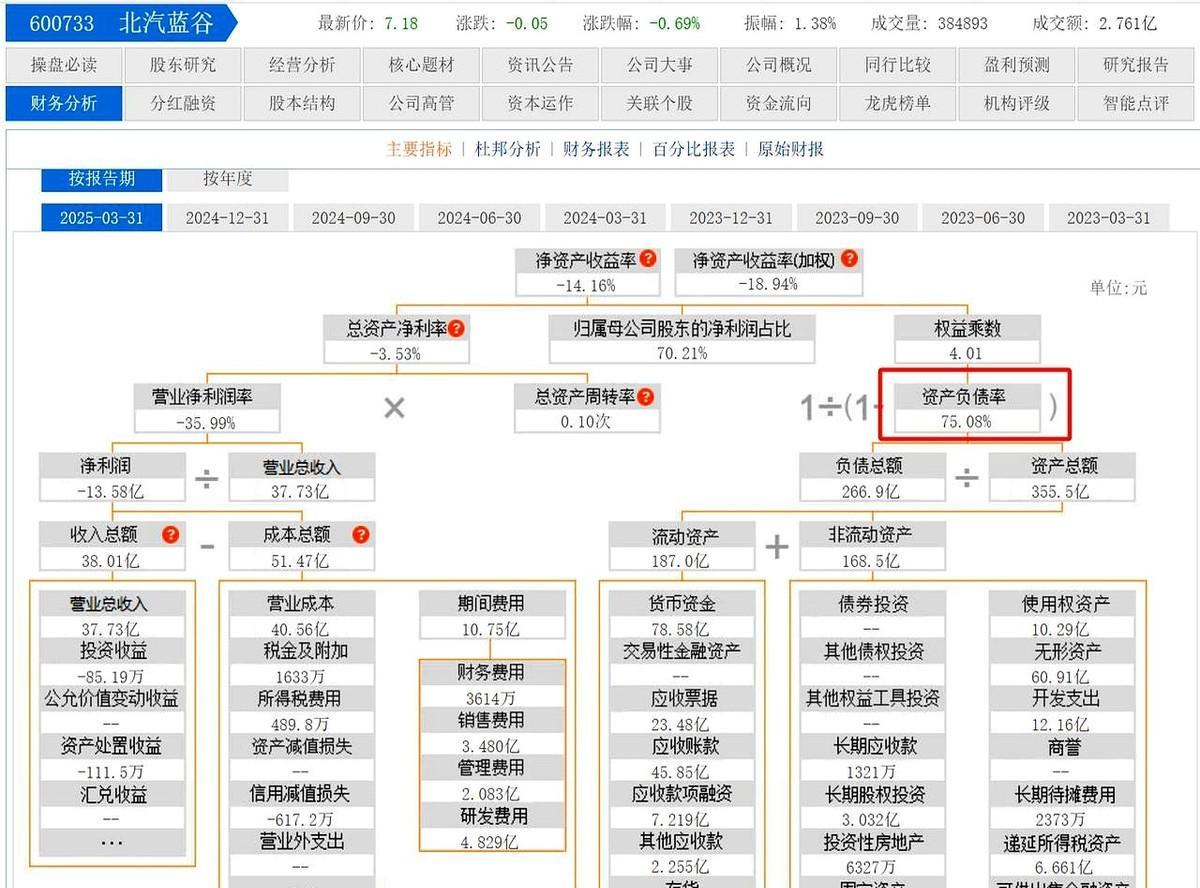Click the 权益乘数 node showing 4.01
This screenshot has width=1200, height=888.
coord(967,340)
